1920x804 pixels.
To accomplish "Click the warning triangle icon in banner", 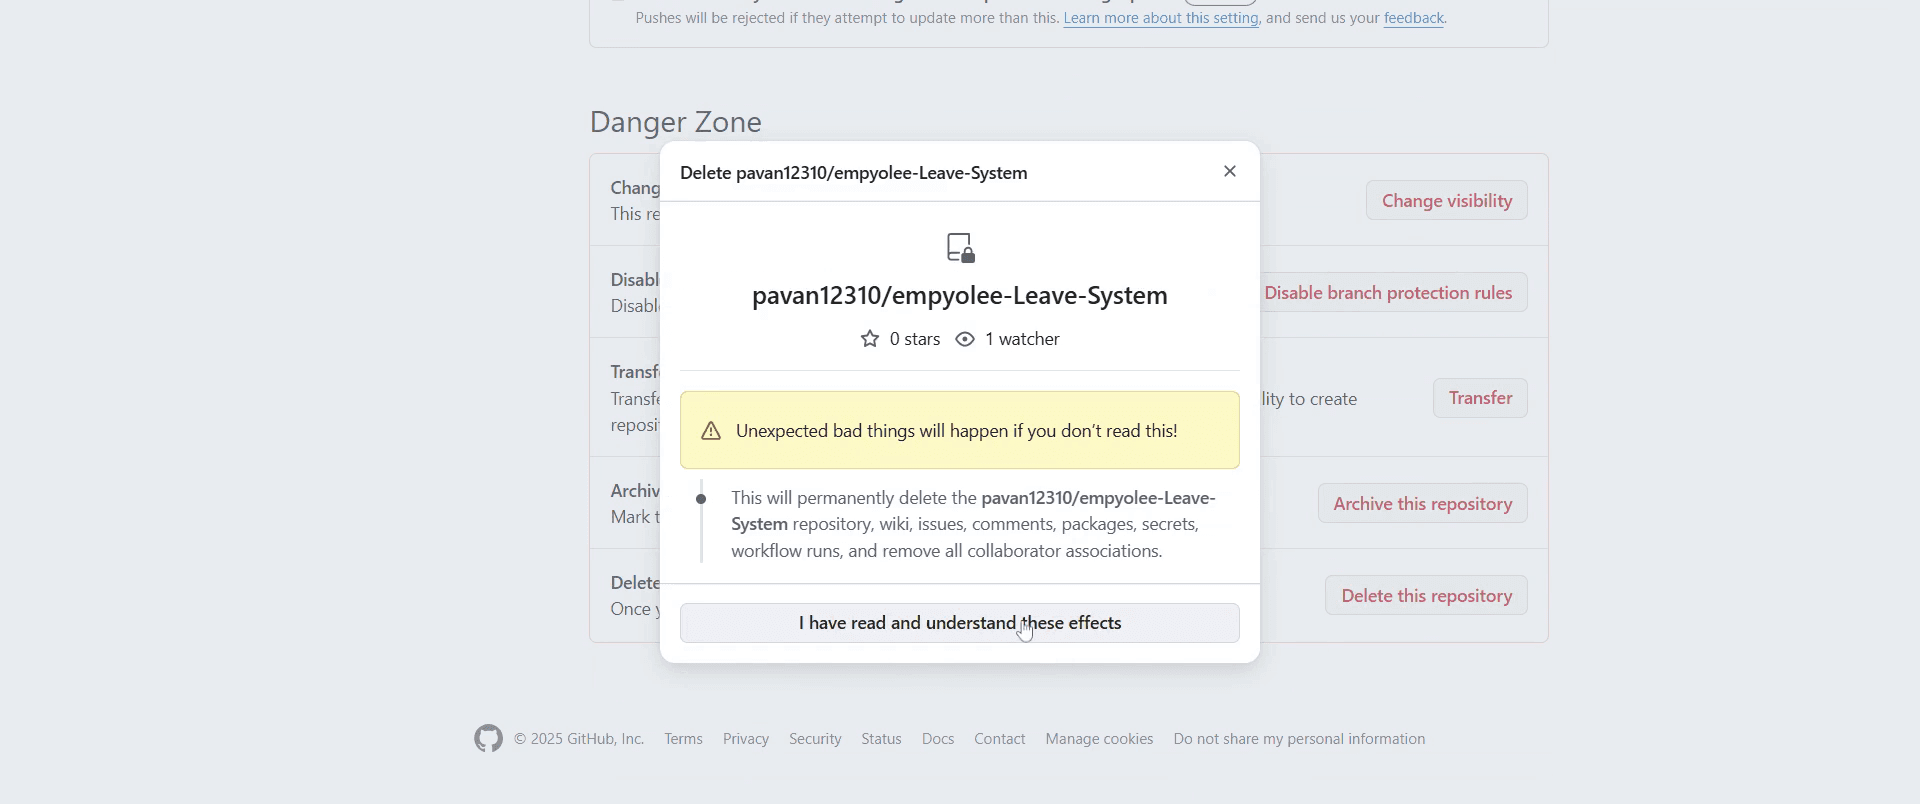I will [x=711, y=431].
